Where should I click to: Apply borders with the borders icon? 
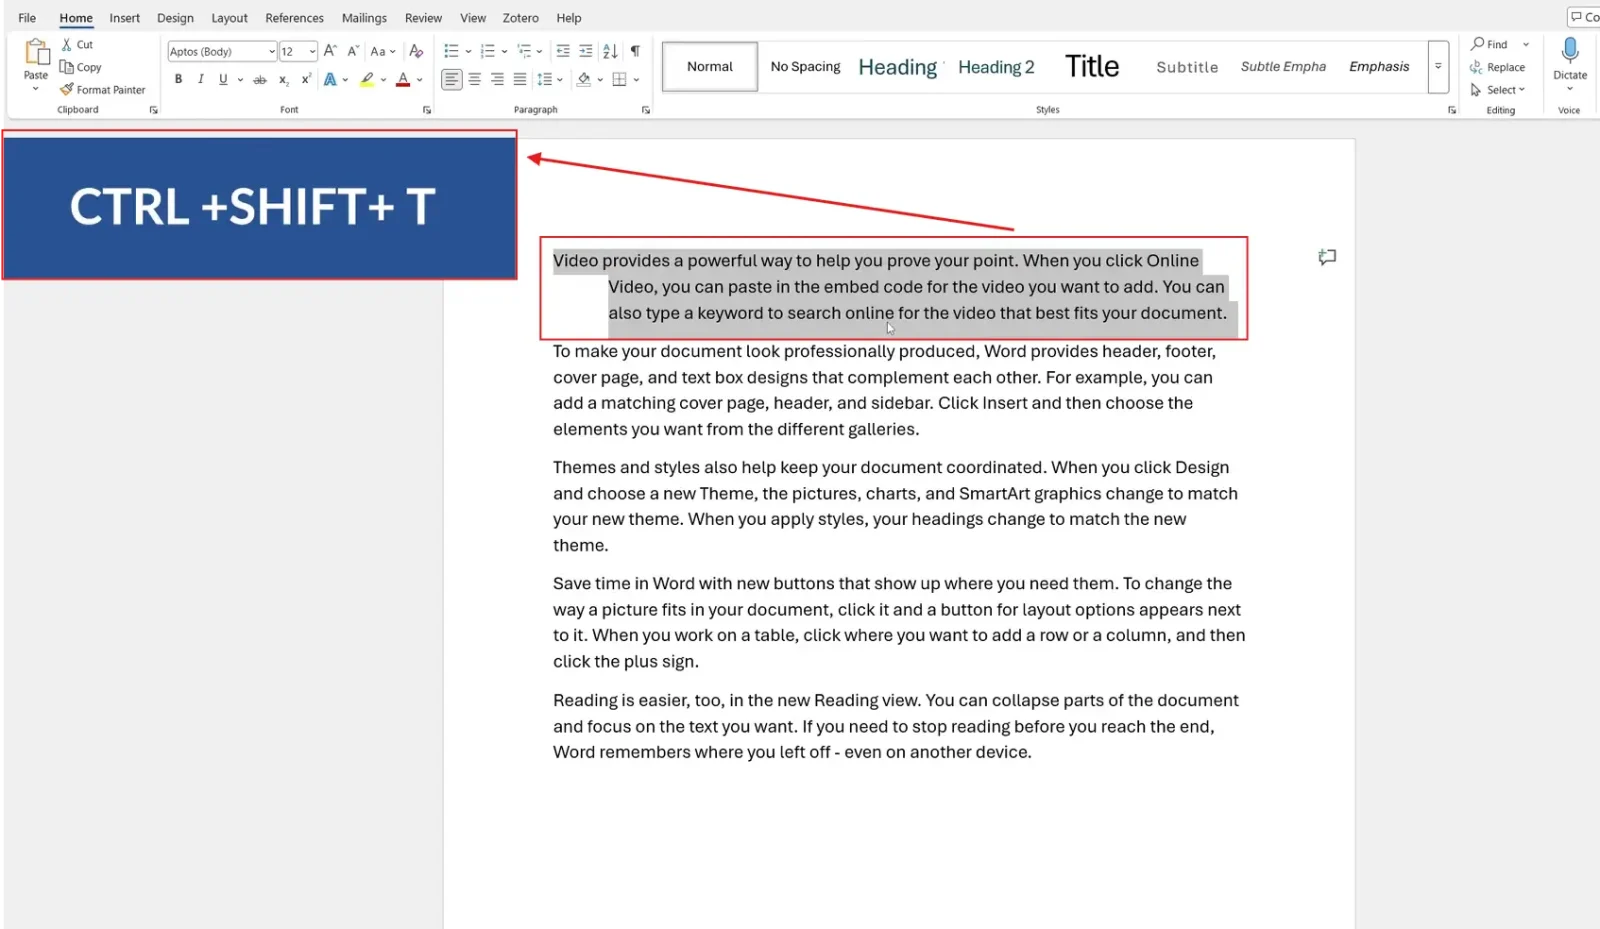(620, 79)
